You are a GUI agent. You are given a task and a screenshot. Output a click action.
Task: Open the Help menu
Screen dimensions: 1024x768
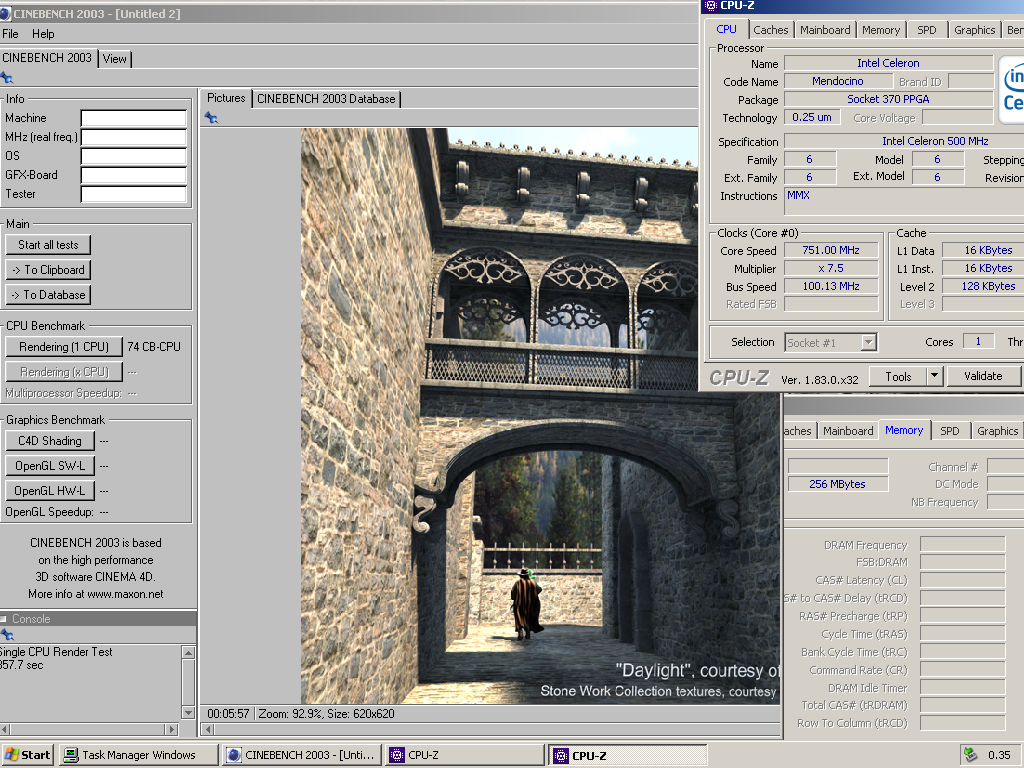point(43,34)
